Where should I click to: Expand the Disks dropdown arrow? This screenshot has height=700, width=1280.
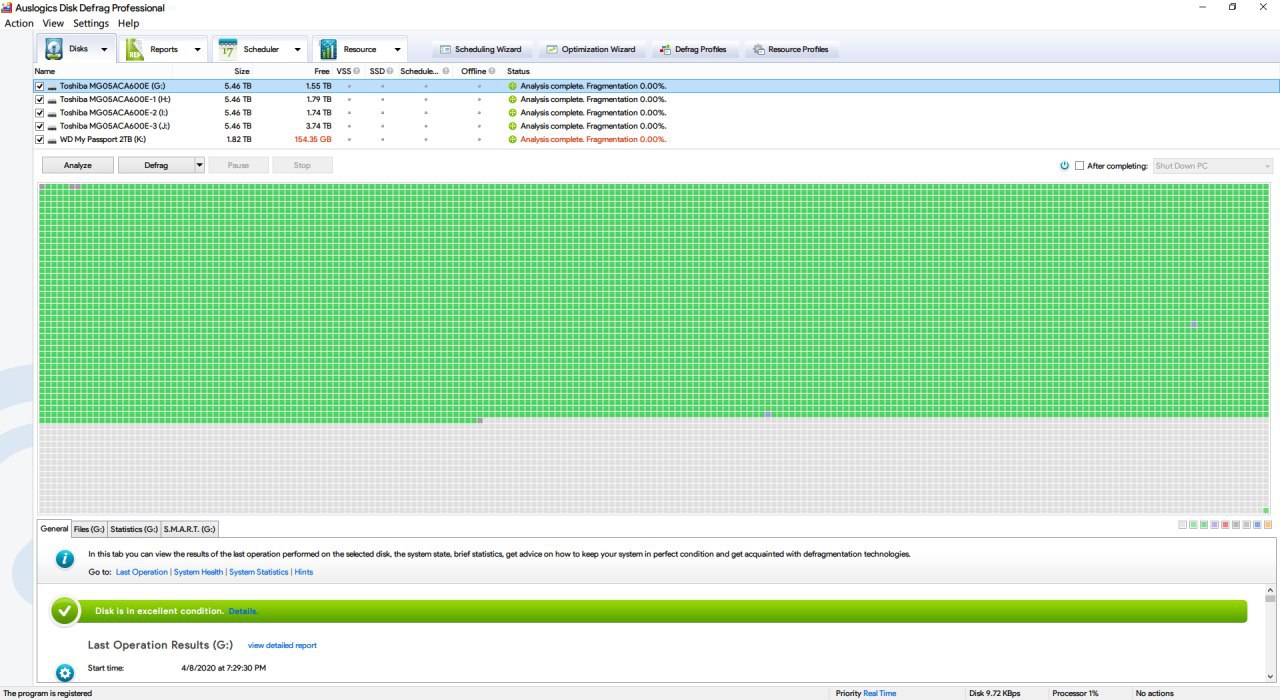[x=104, y=49]
